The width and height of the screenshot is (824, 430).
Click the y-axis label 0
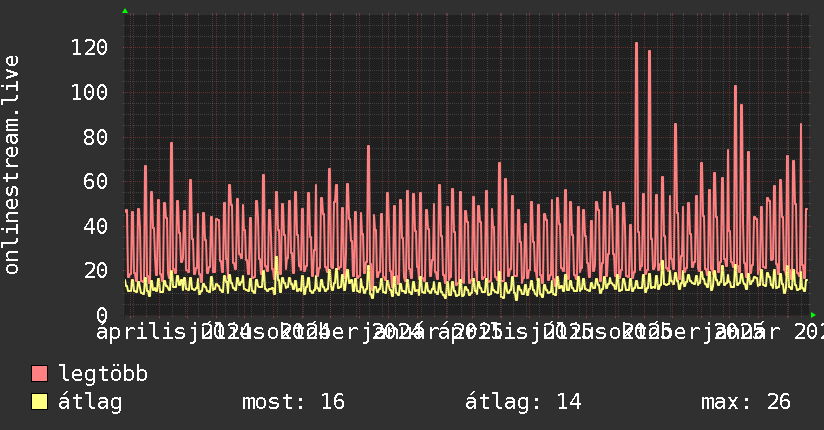click(x=102, y=315)
